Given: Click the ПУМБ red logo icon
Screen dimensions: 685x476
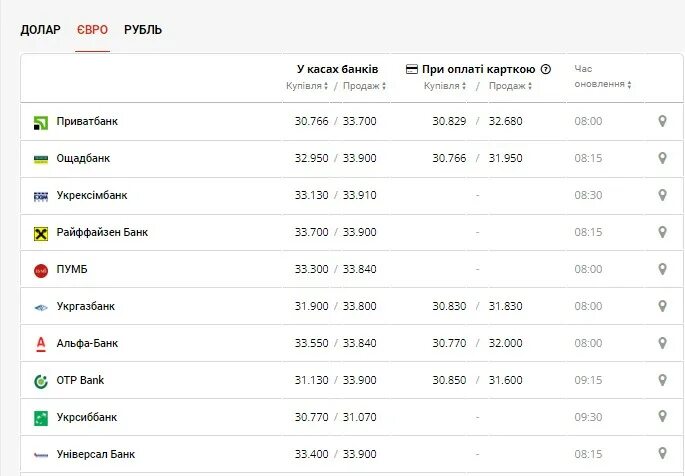Looking at the screenshot, I should [x=41, y=271].
